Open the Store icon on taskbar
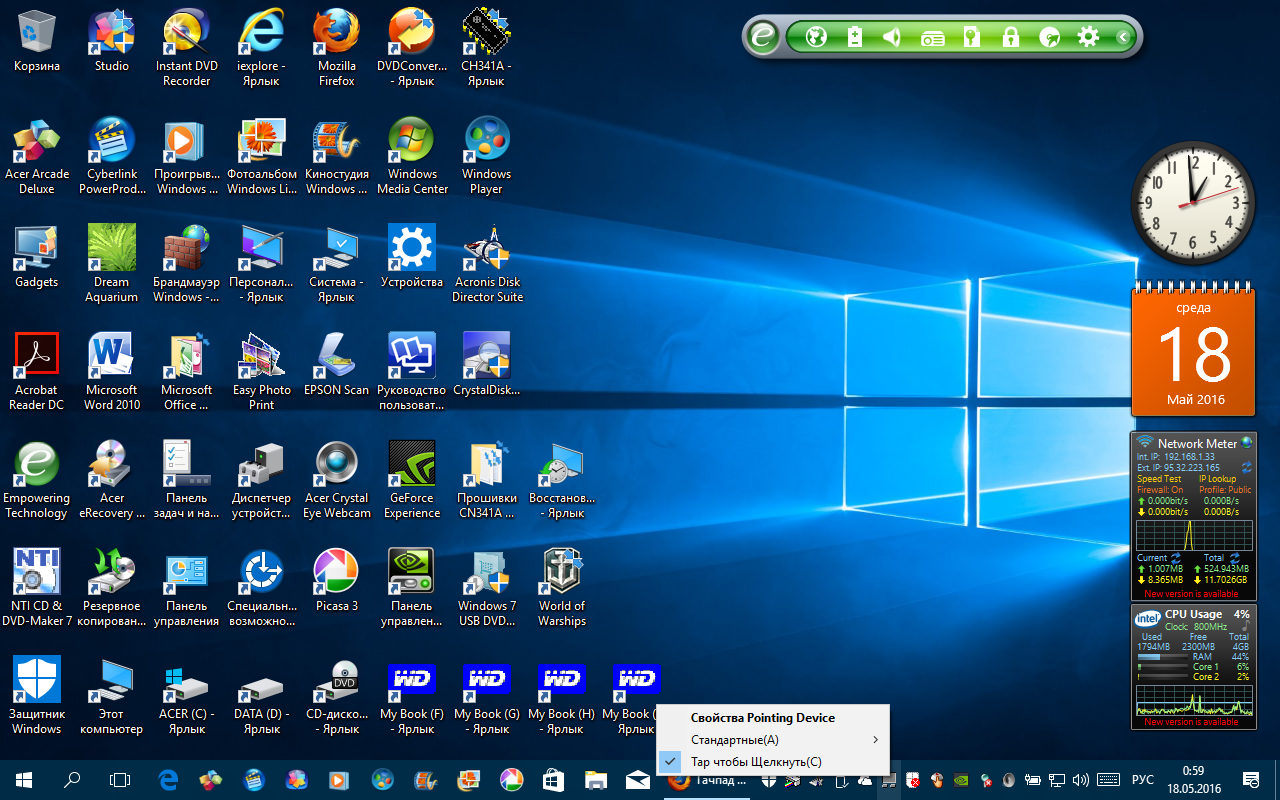Screen dimensions: 1280x800 (553, 780)
